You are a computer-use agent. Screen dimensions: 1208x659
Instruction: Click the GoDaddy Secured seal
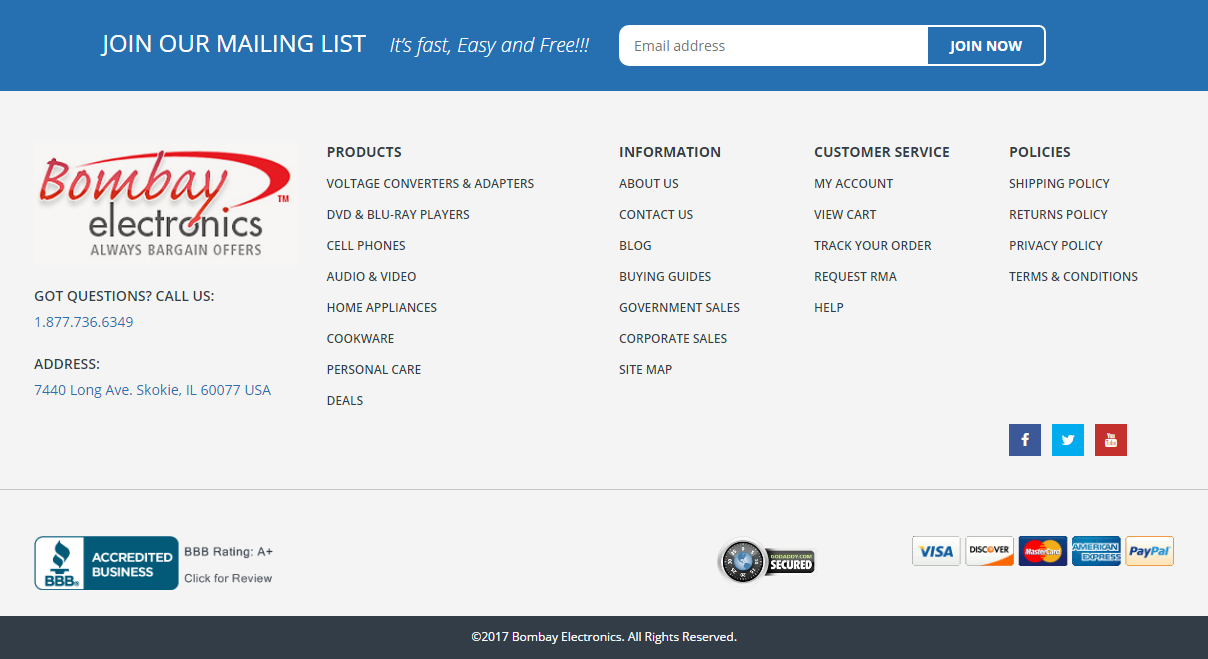pos(767,561)
